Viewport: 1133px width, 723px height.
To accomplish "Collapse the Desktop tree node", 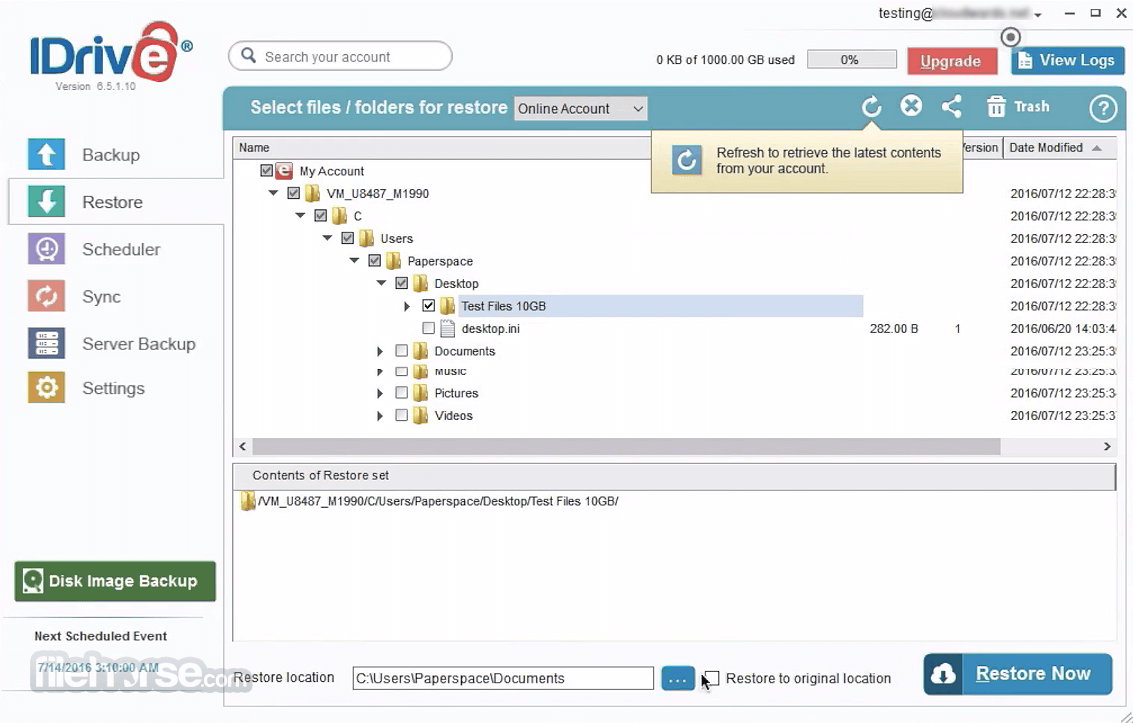I will (x=382, y=283).
